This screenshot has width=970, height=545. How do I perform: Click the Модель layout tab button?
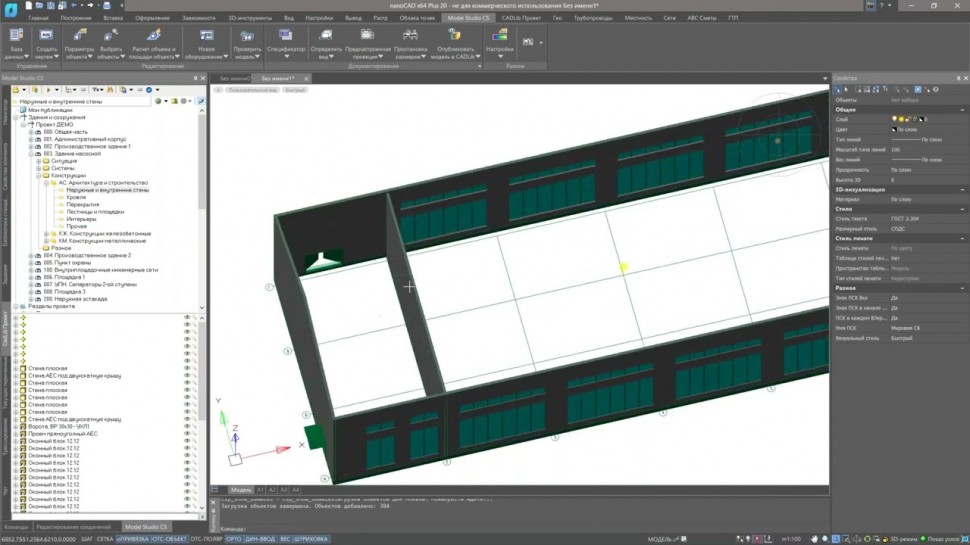241,490
